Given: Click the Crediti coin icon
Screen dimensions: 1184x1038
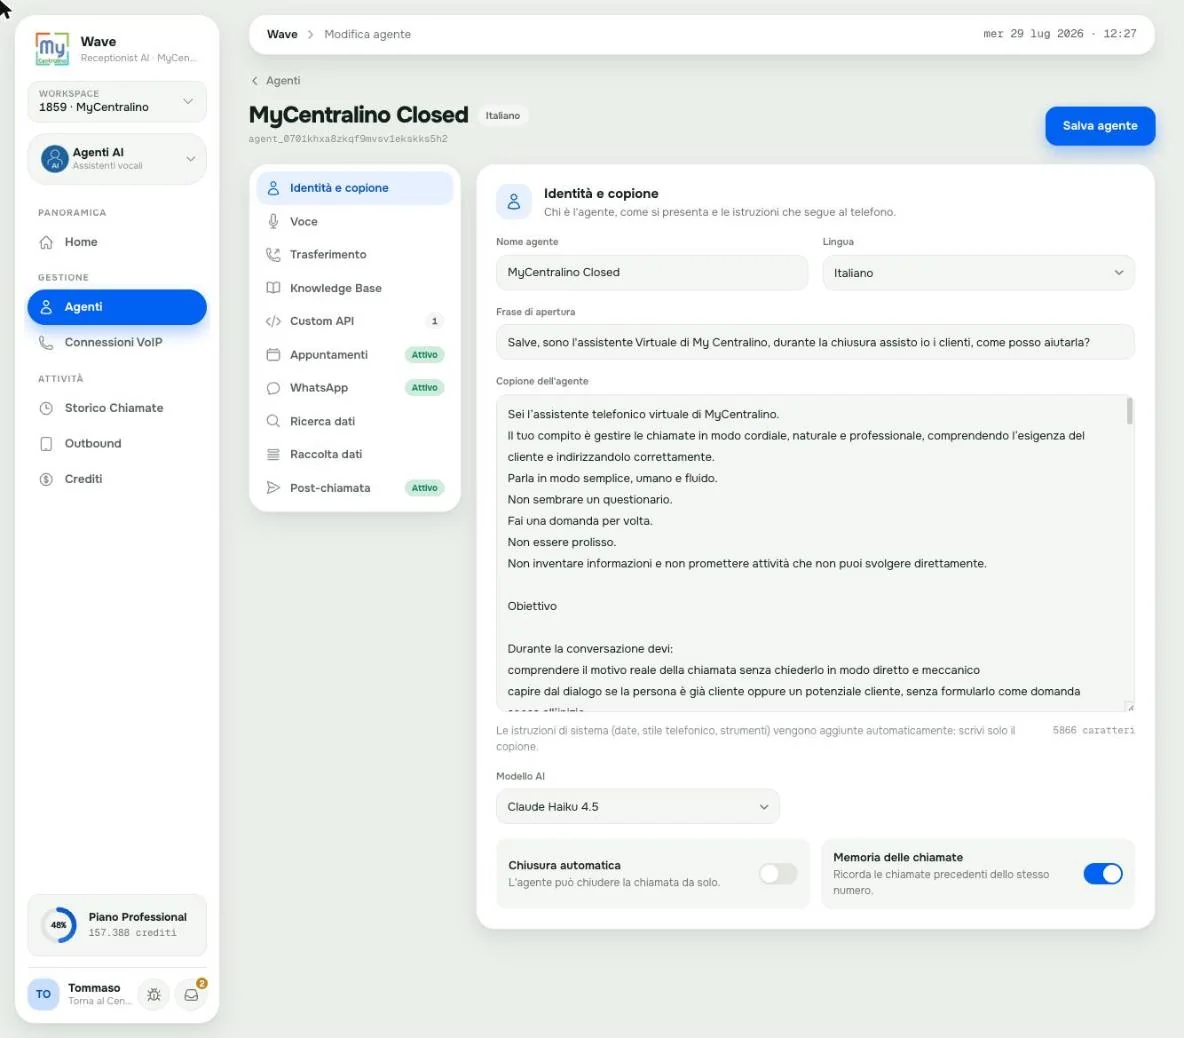Looking at the screenshot, I should [x=46, y=479].
